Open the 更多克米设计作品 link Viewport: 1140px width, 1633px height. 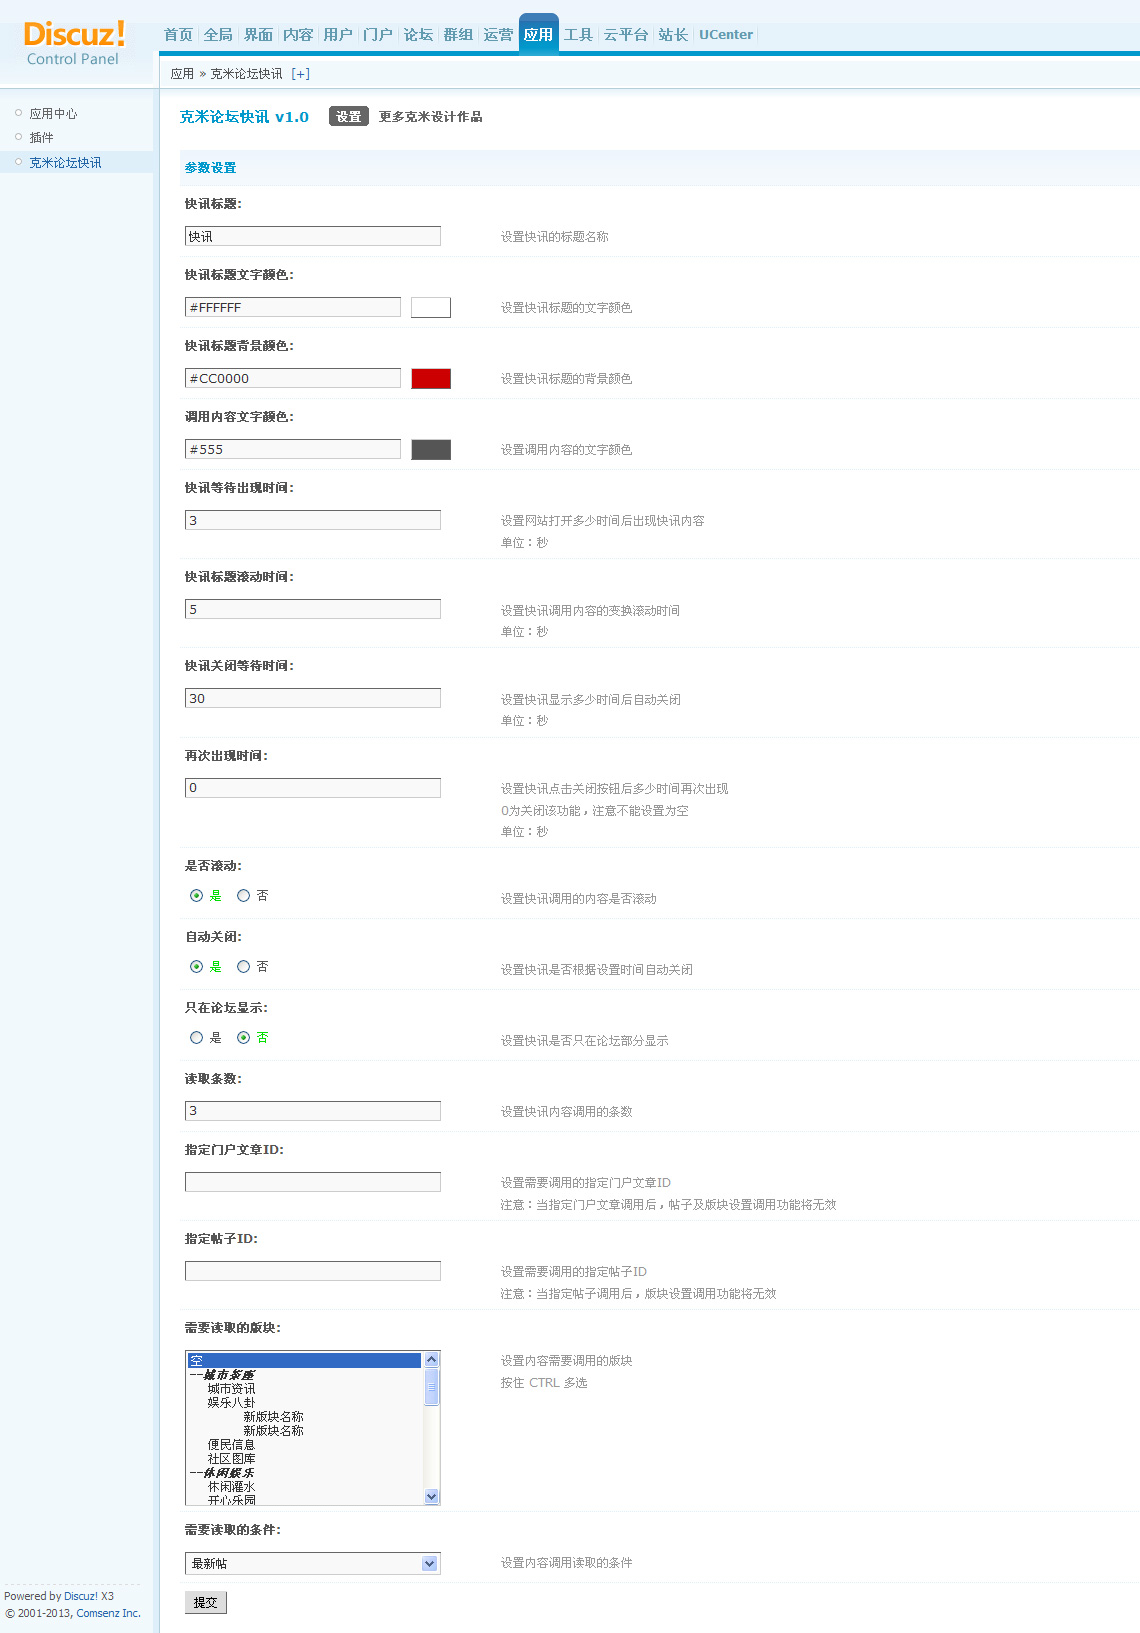430,117
